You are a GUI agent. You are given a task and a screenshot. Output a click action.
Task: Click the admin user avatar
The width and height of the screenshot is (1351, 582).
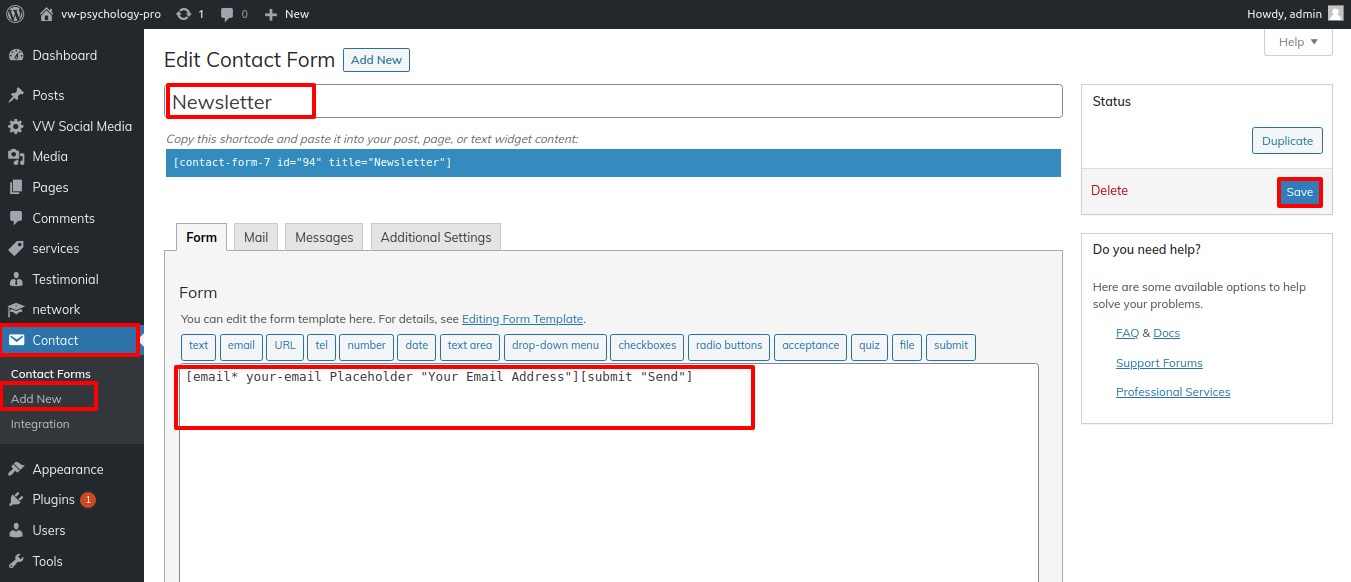click(1335, 14)
